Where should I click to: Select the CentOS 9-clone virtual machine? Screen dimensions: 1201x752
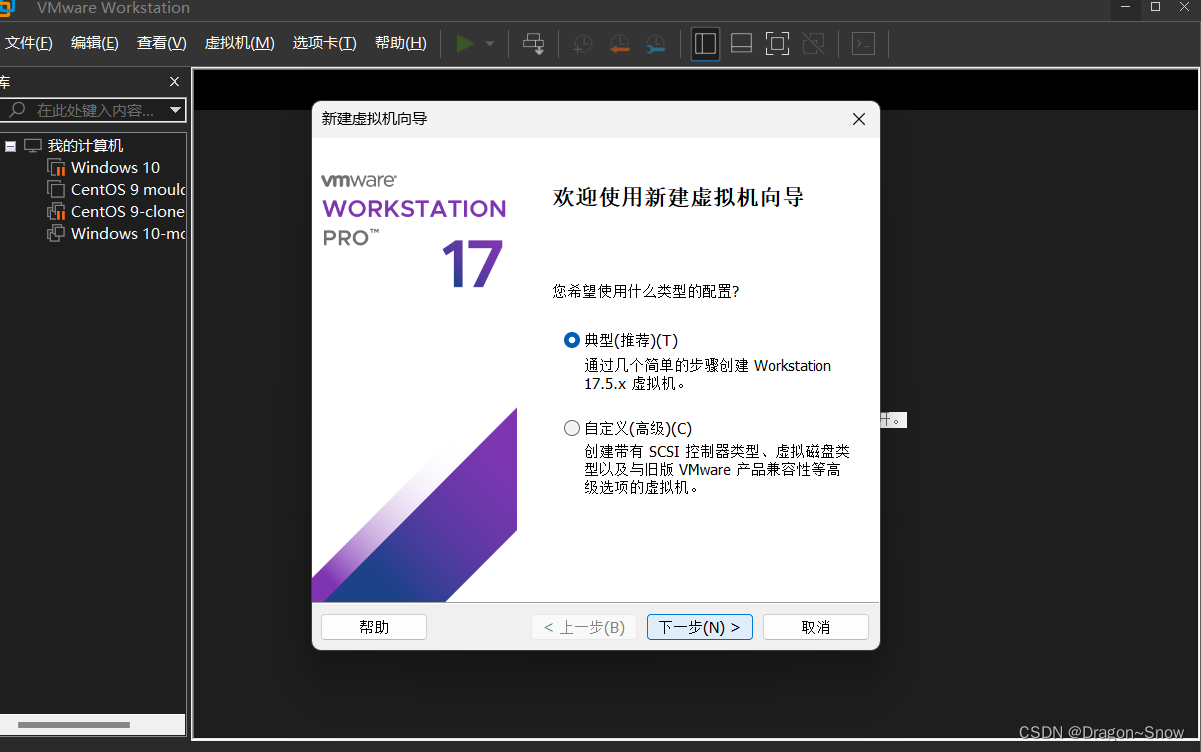pyautogui.click(x=128, y=212)
